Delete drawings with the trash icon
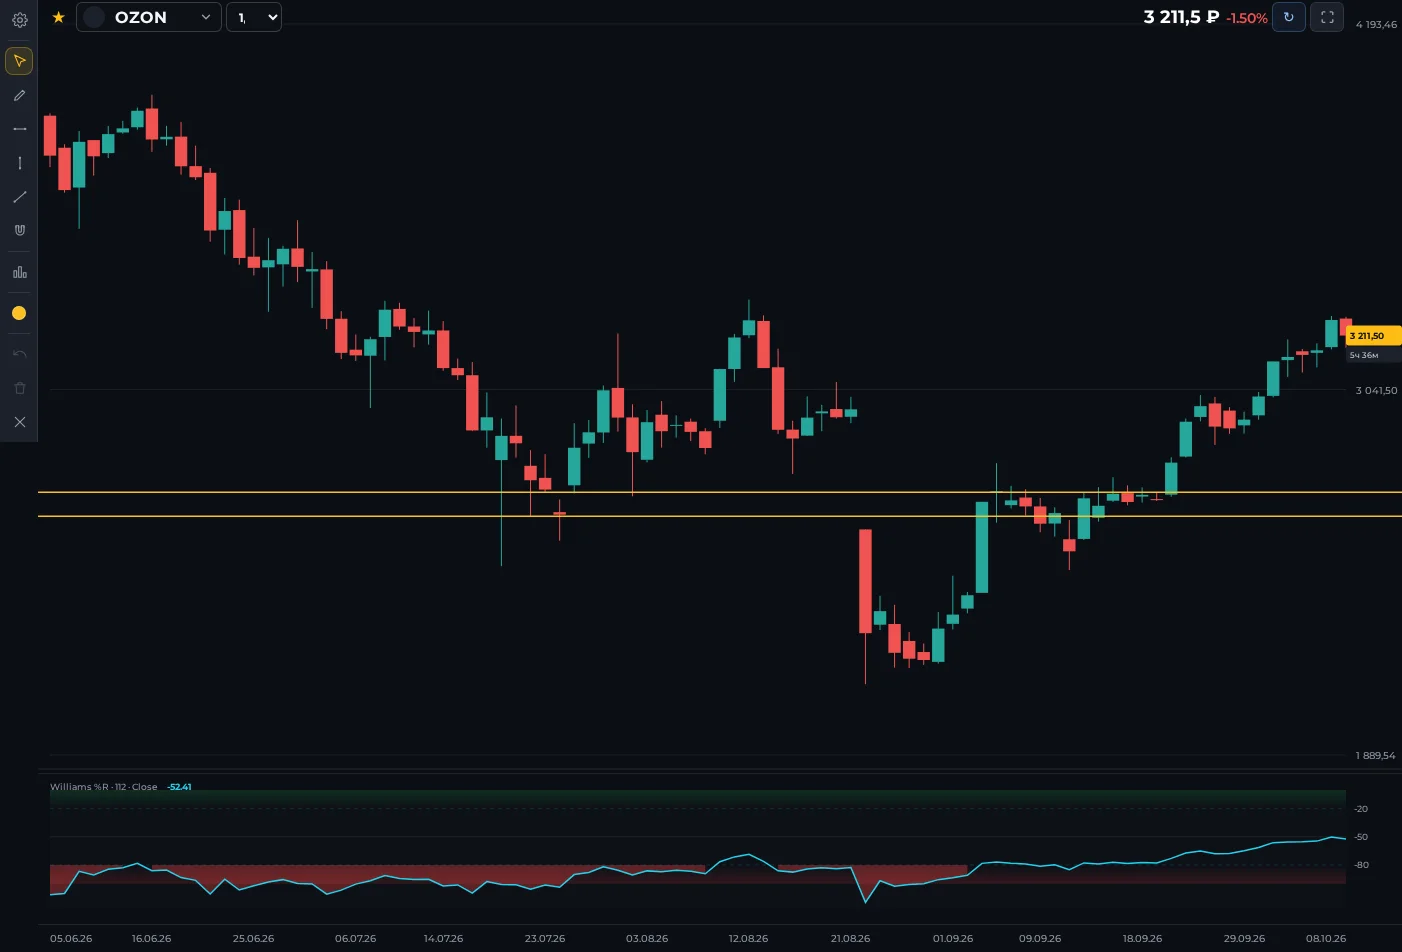1402x952 pixels. [19, 388]
